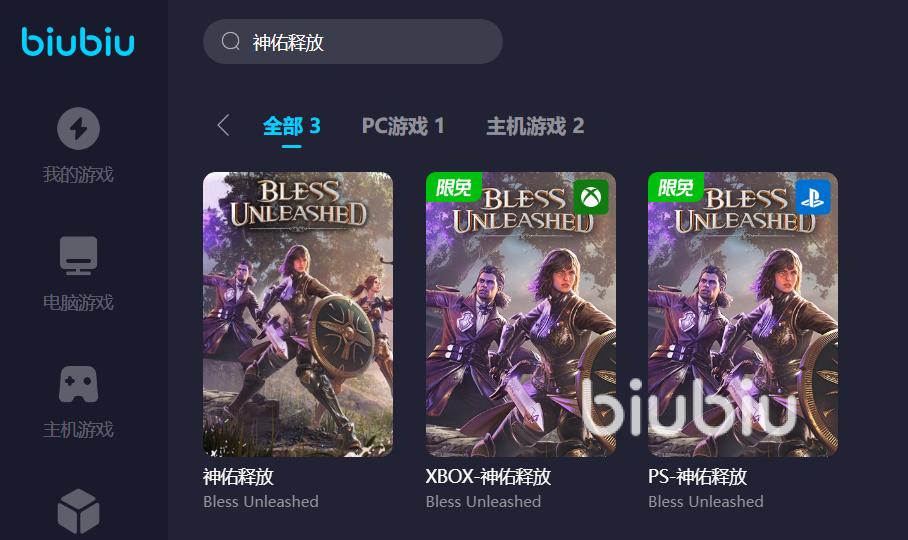Switch to the 主机游戏 2 tab
The image size is (908, 540).
pyautogui.click(x=535, y=126)
